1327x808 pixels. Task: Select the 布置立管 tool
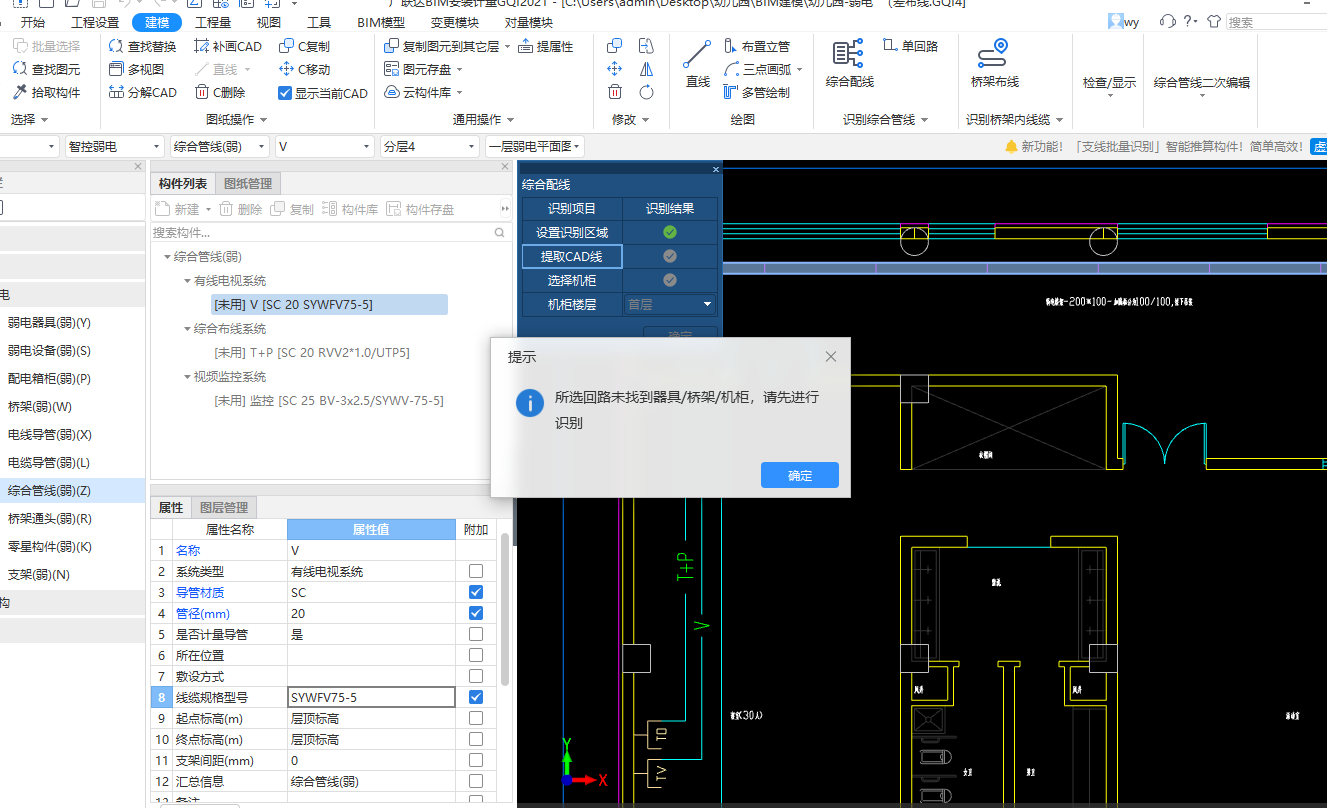[x=756, y=46]
